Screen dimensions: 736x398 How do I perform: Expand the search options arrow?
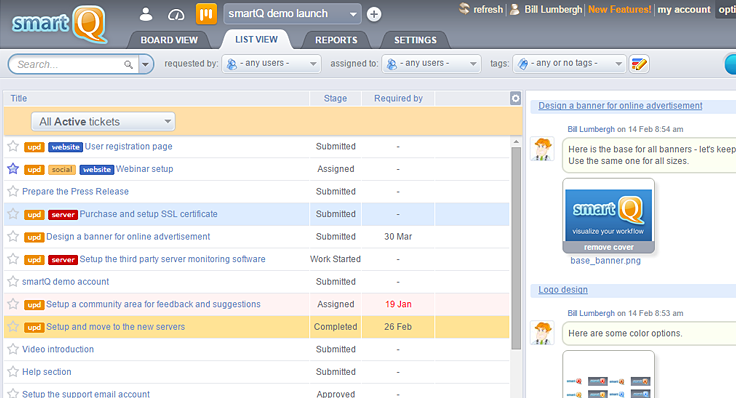(146, 64)
